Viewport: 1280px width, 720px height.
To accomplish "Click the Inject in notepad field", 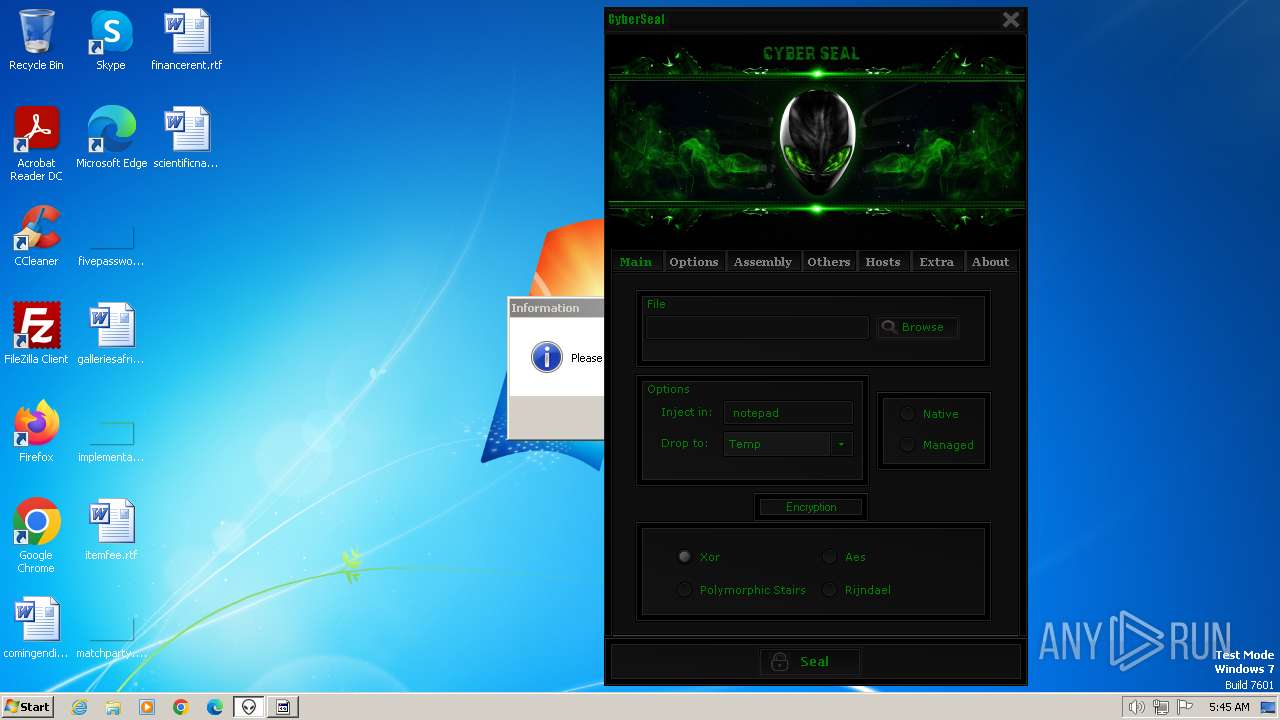I will click(788, 413).
